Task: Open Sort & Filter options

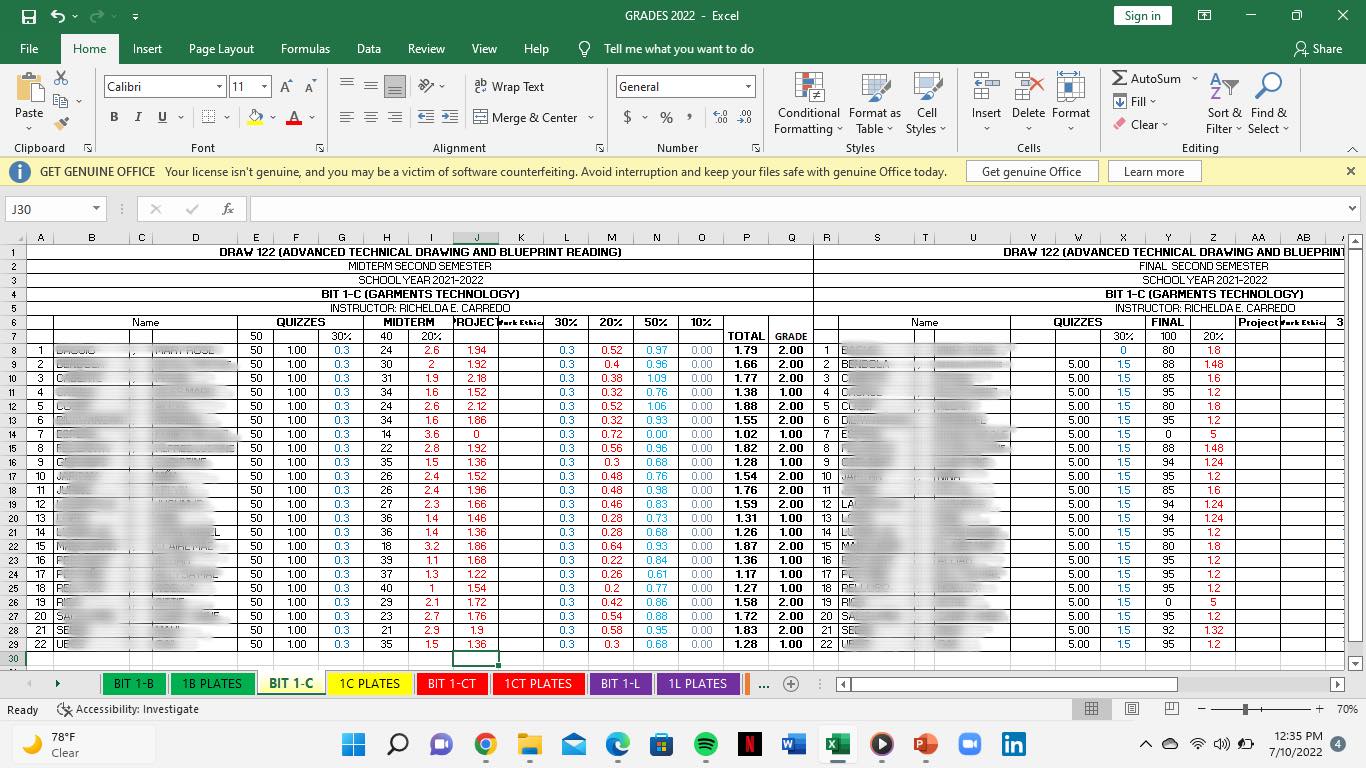Action: pyautogui.click(x=1224, y=103)
